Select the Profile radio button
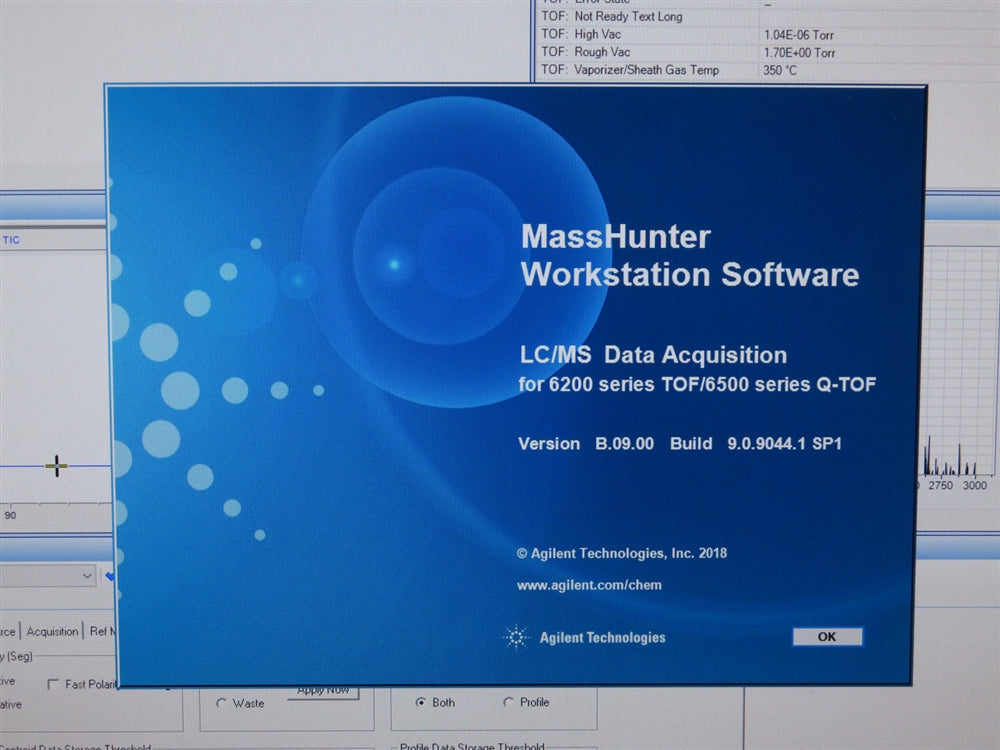Viewport: 1000px width, 750px height. pyautogui.click(x=508, y=702)
